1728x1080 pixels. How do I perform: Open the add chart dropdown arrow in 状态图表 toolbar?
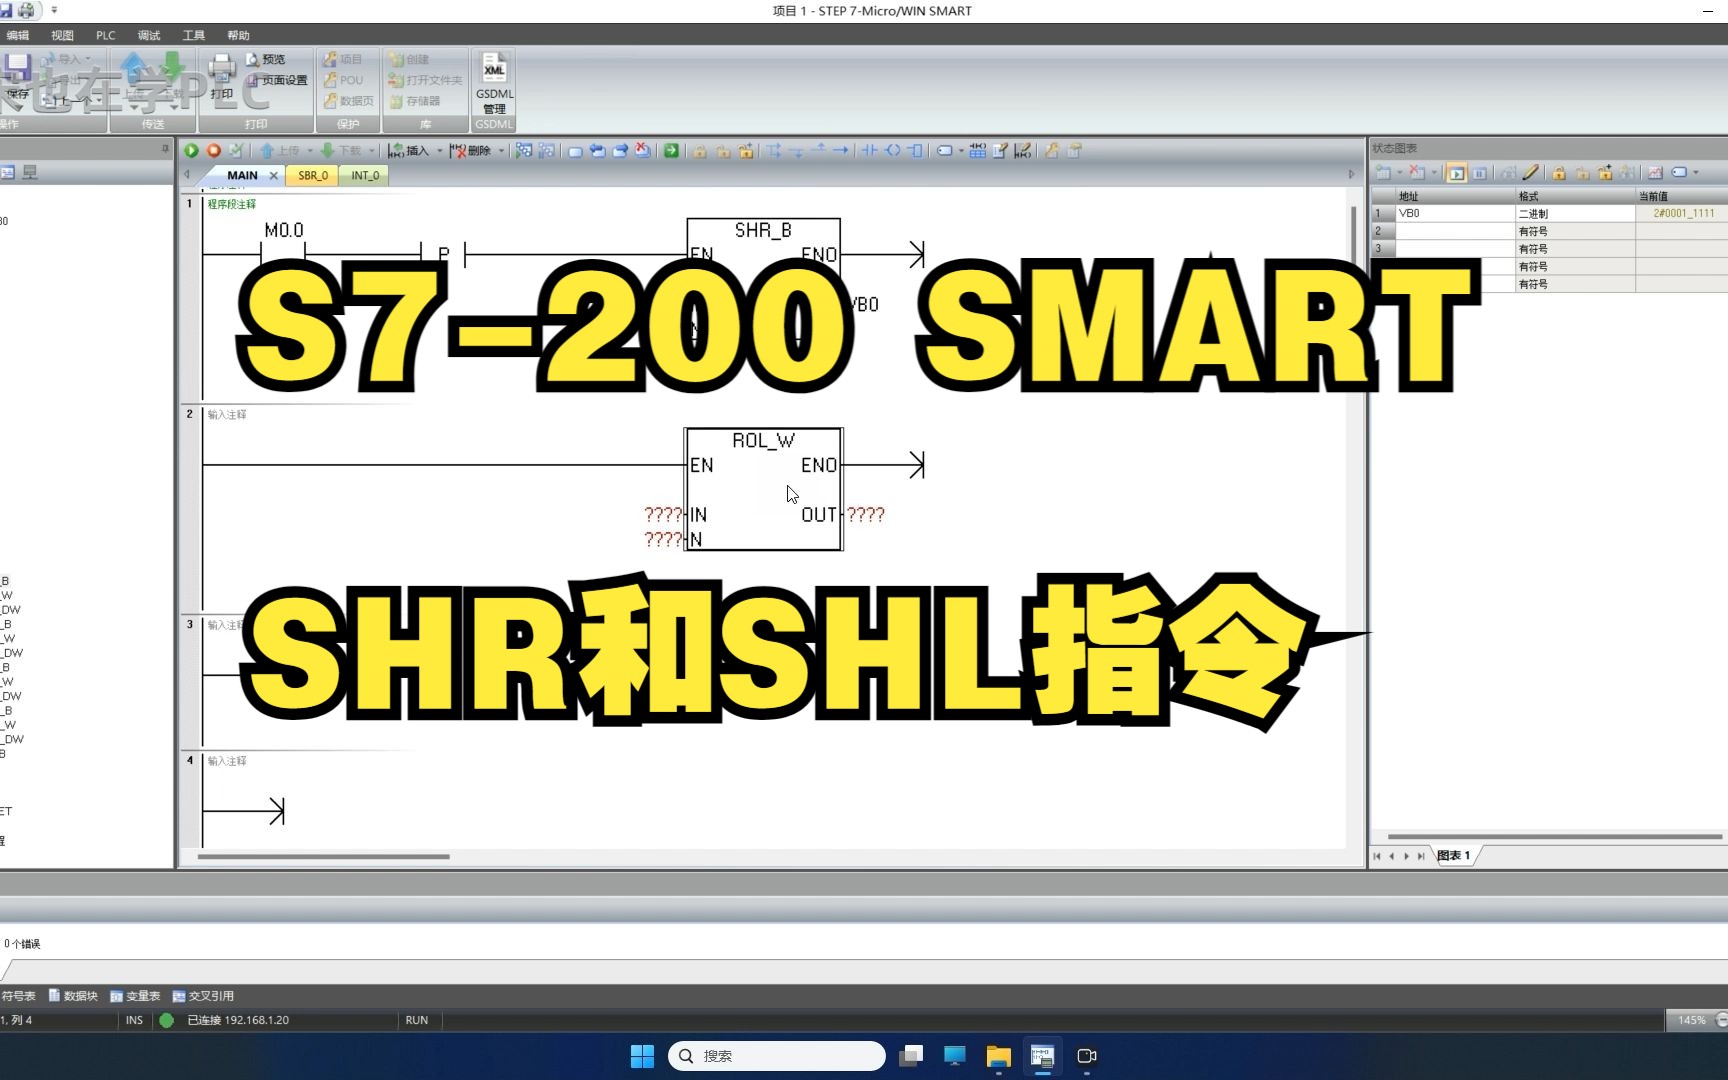tap(1399, 173)
